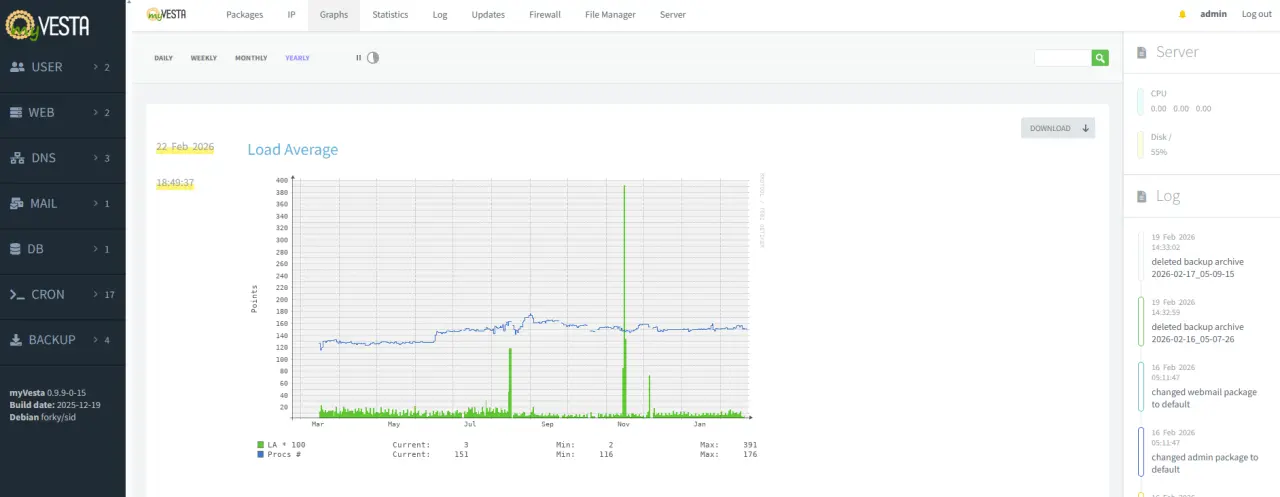Expand DB chevron arrow
This screenshot has height=497, width=1280.
[x=95, y=249]
